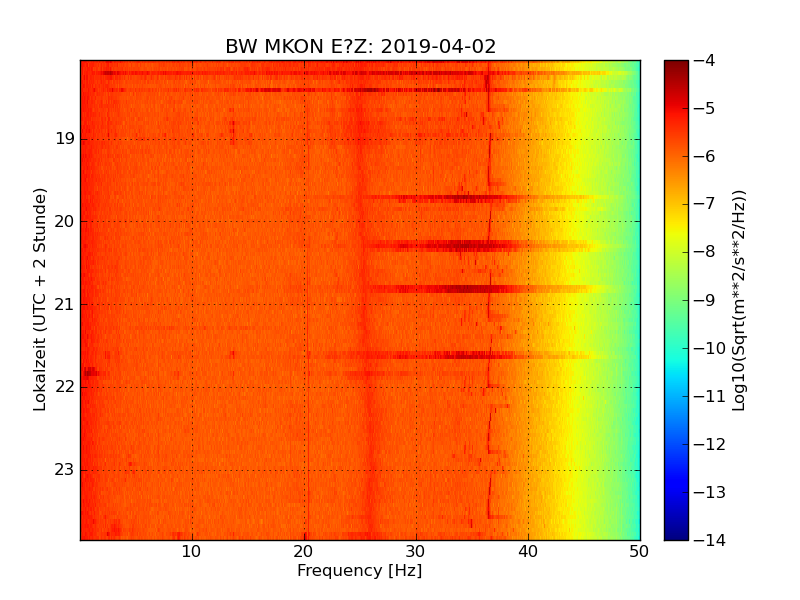Click the dark blue bottom of the colorbar

(x=676, y=531)
